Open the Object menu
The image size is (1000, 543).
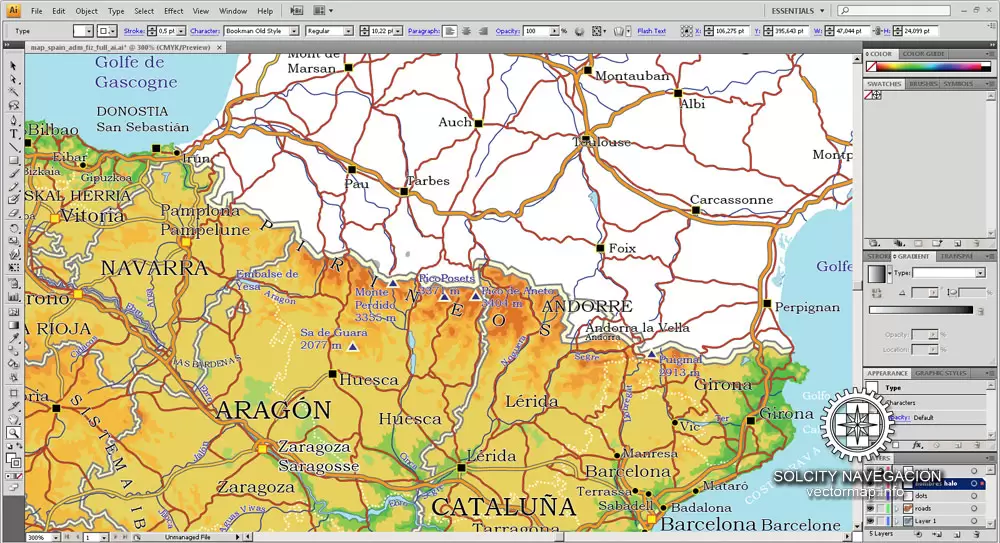coord(87,11)
